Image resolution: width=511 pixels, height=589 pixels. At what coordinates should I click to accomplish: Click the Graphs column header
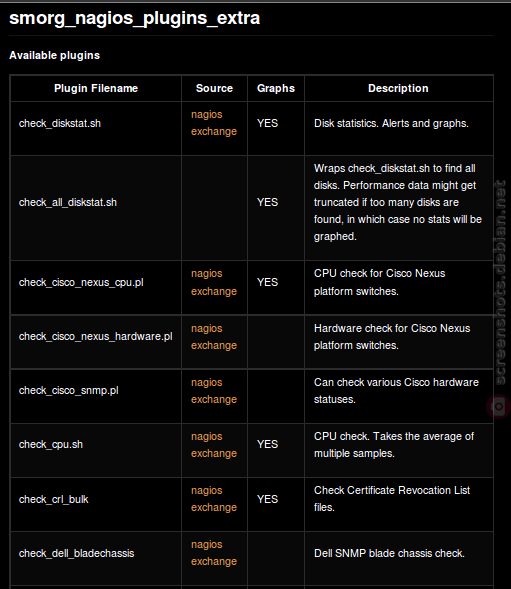pos(276,88)
